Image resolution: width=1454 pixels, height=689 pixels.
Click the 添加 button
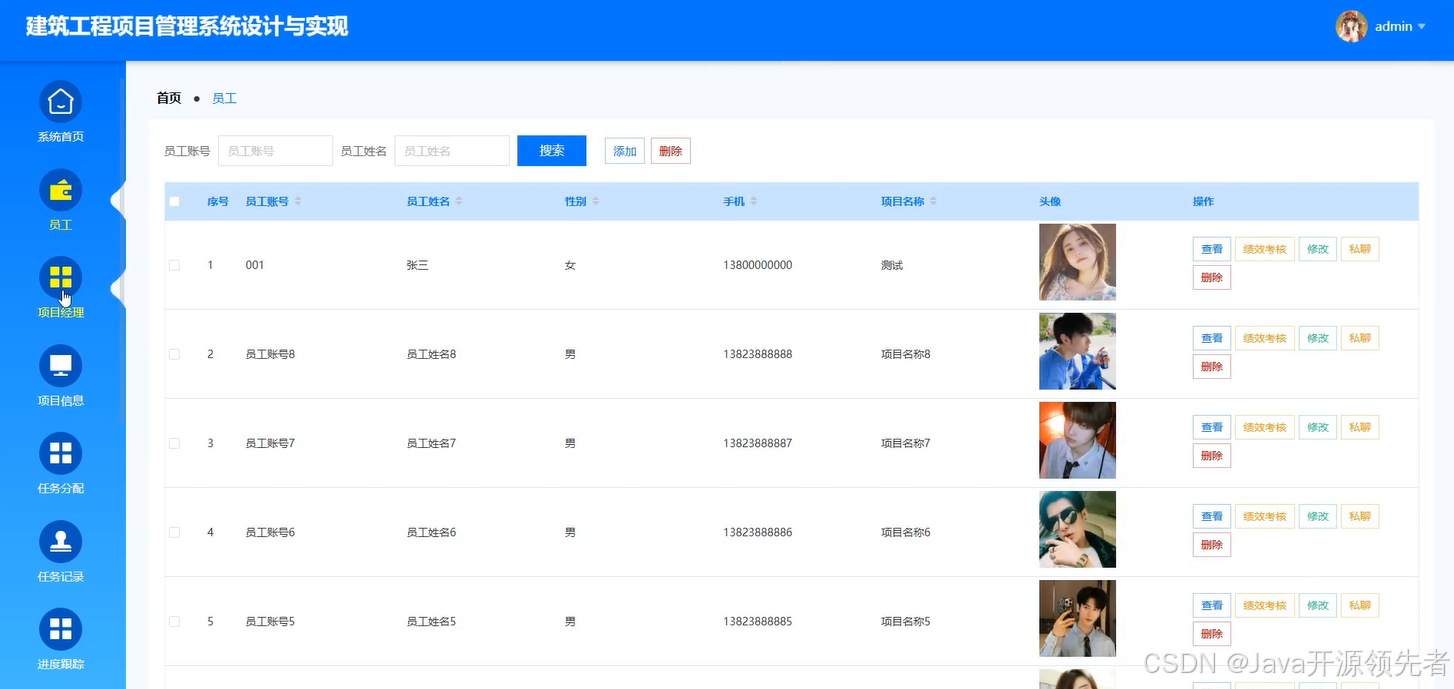(x=625, y=151)
